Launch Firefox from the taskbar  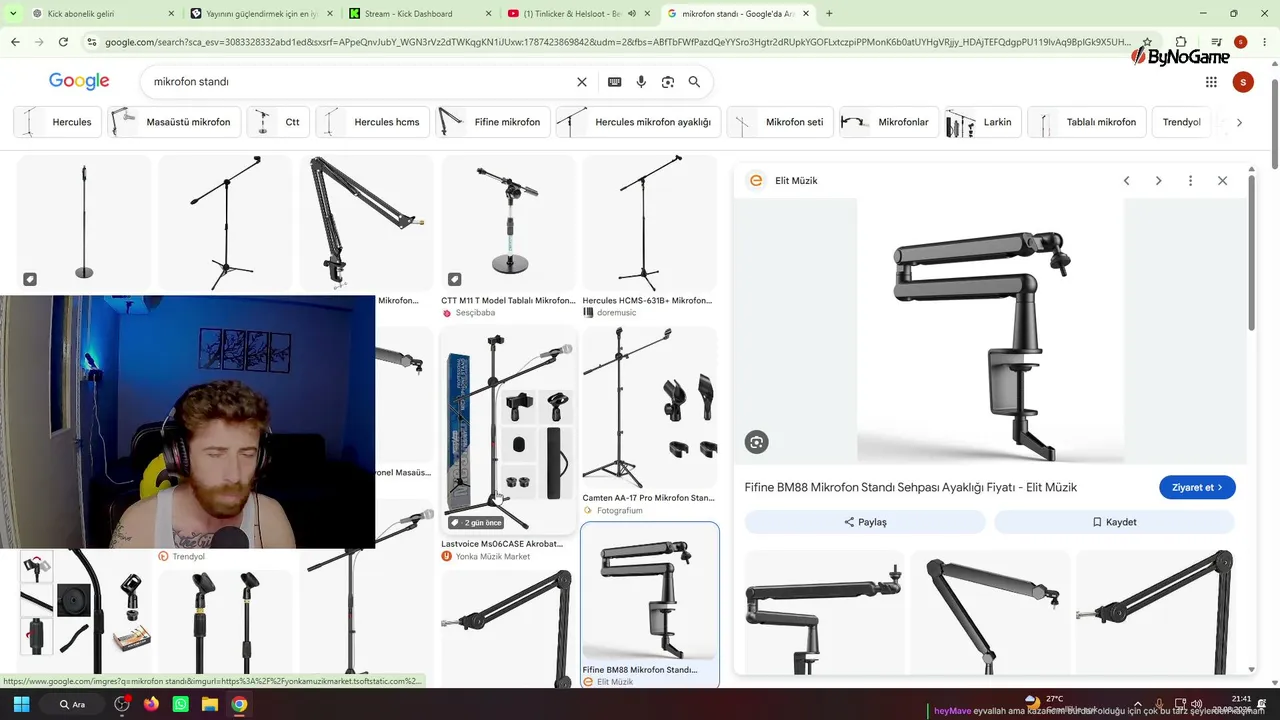[x=151, y=704]
